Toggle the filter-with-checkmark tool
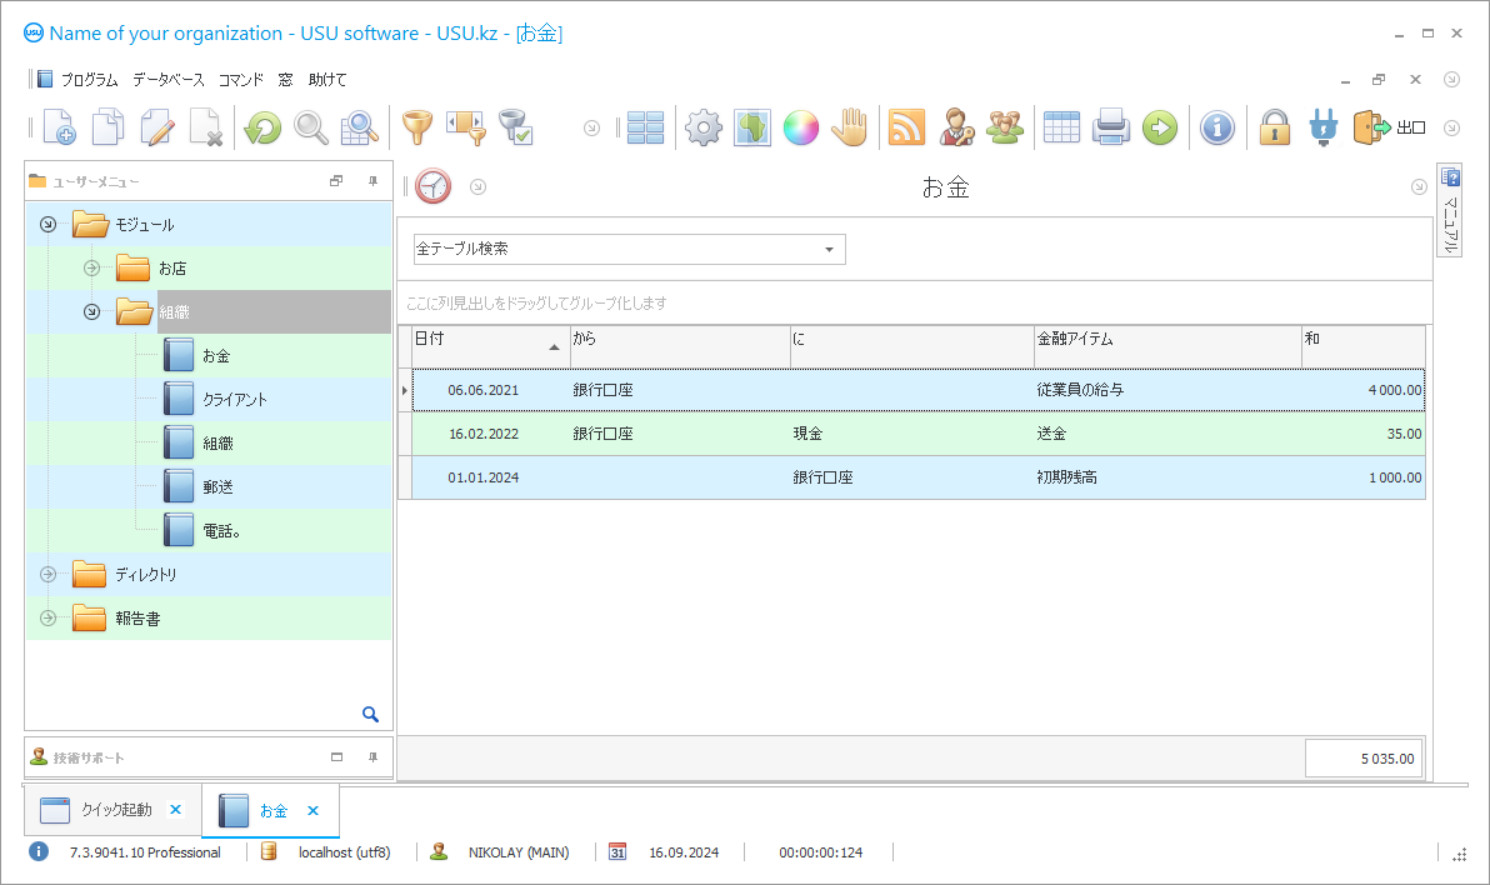This screenshot has width=1490, height=885. point(516,127)
